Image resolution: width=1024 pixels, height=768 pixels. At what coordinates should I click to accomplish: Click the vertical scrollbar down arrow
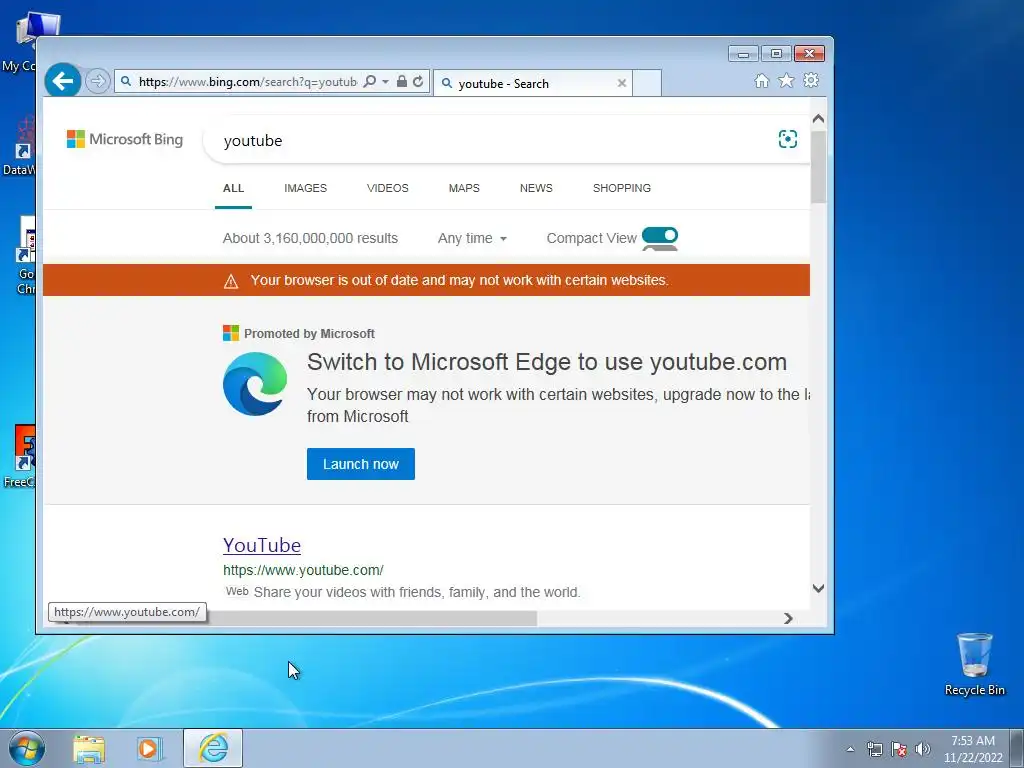tap(818, 588)
